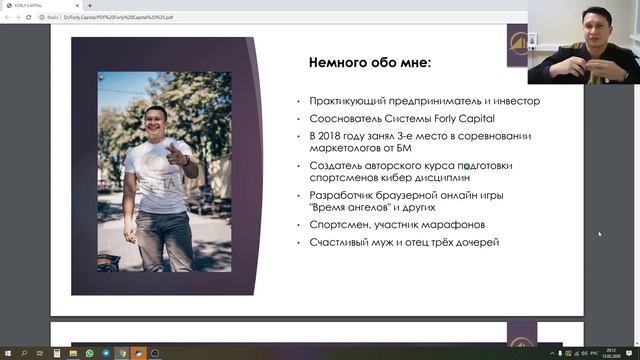Close the FORLY CAPITAL tab

[x=78, y=6]
